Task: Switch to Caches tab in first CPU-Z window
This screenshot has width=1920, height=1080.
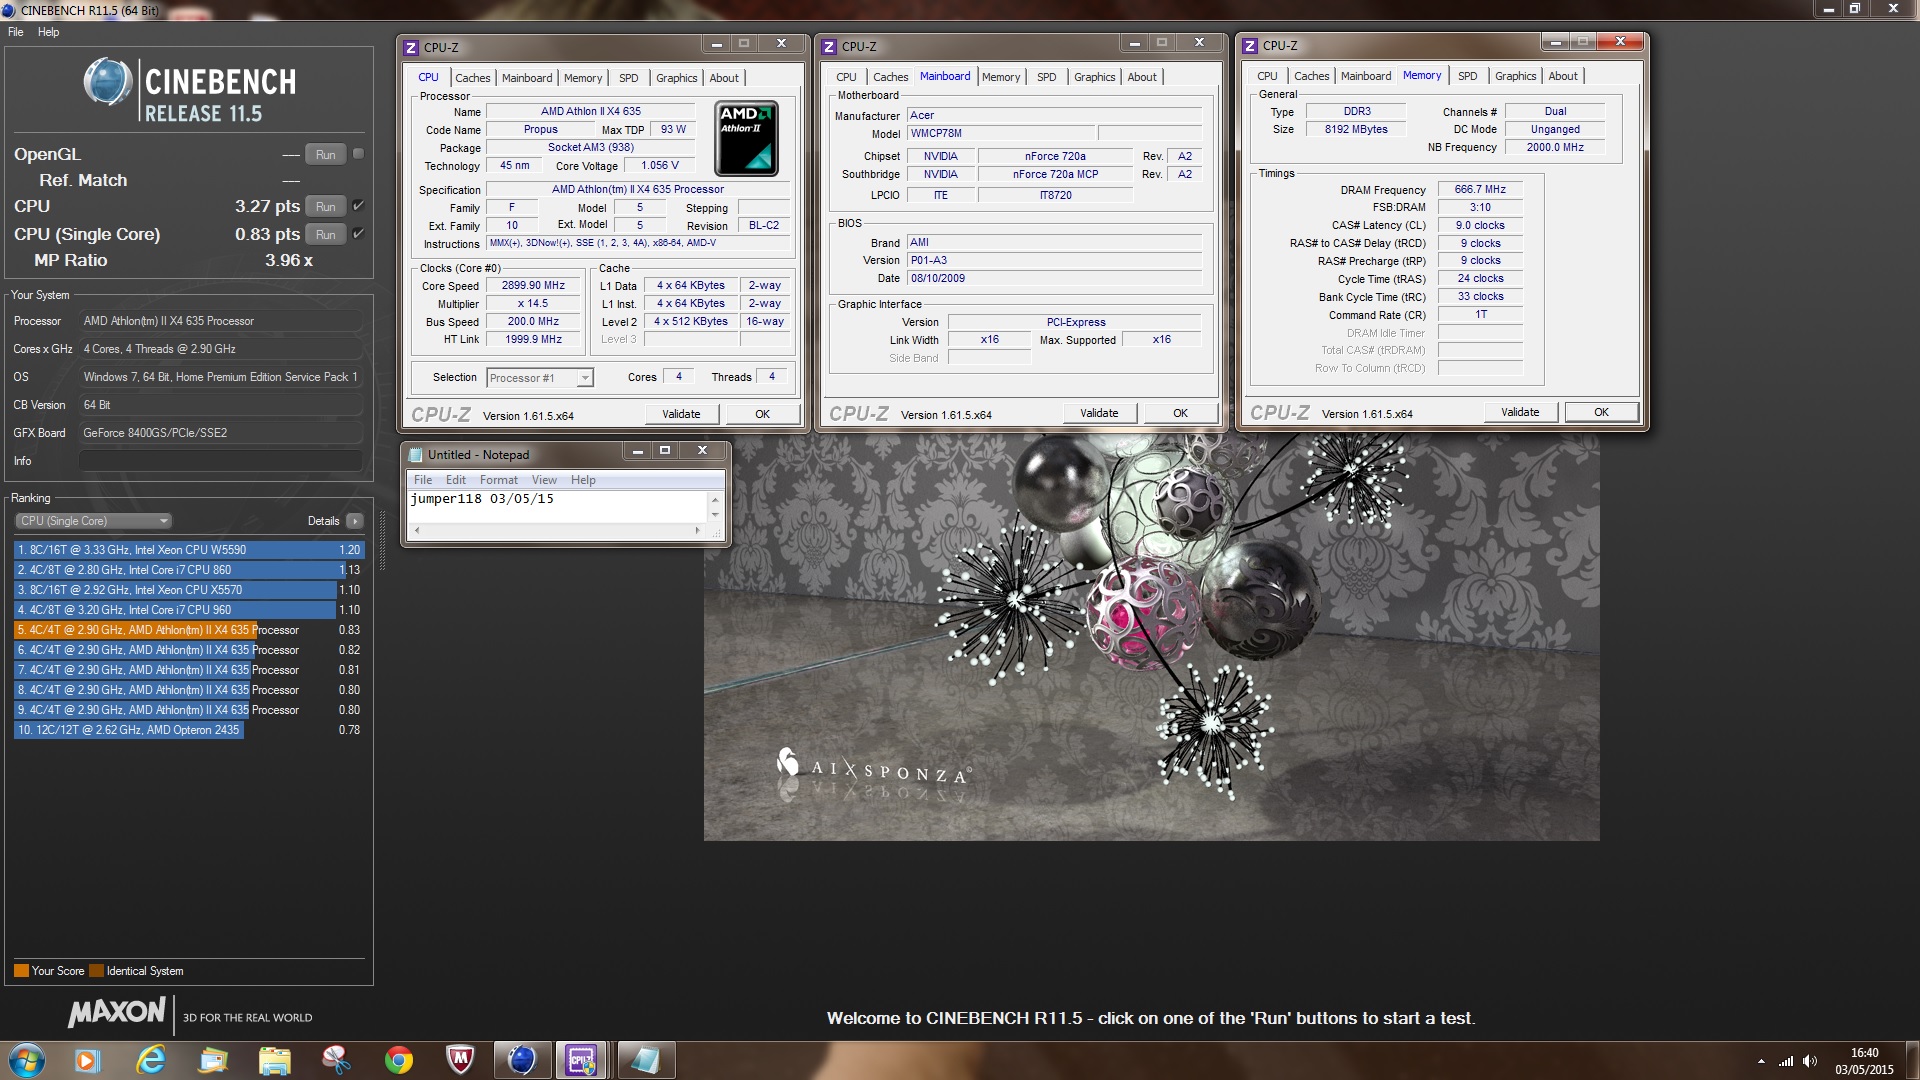Action: coord(473,78)
